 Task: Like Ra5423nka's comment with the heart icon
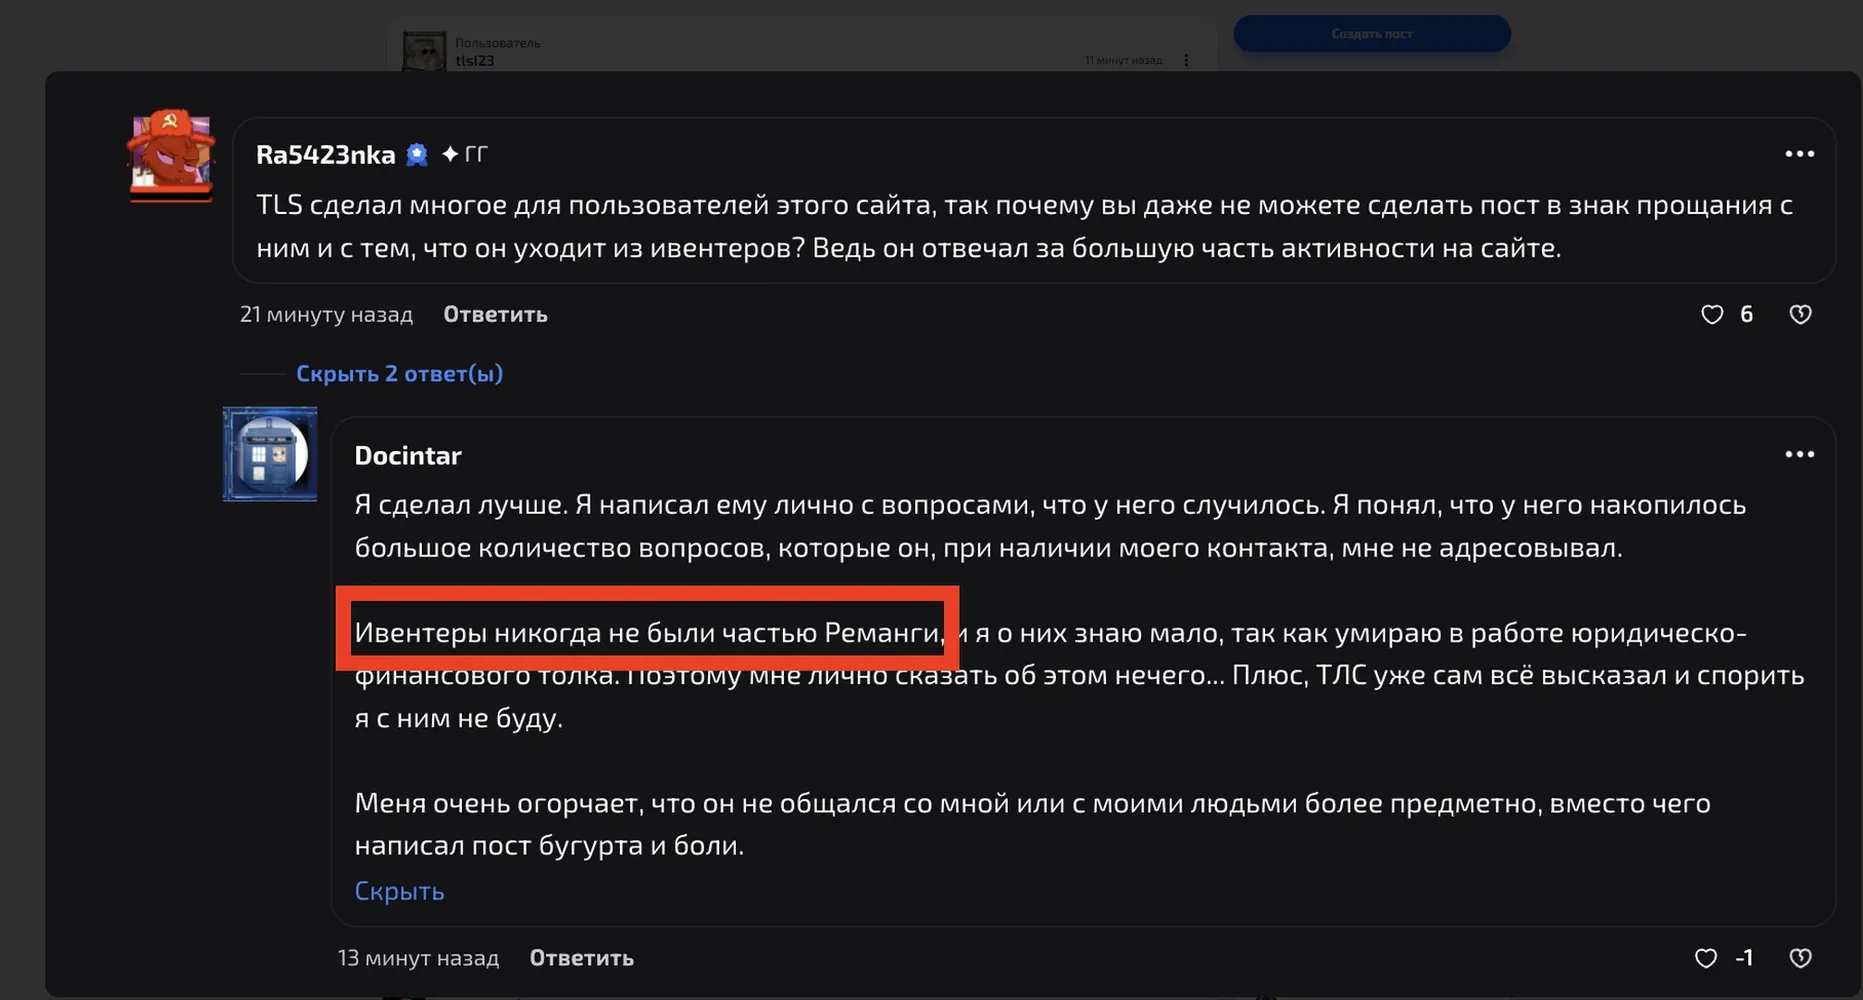pos(1712,314)
